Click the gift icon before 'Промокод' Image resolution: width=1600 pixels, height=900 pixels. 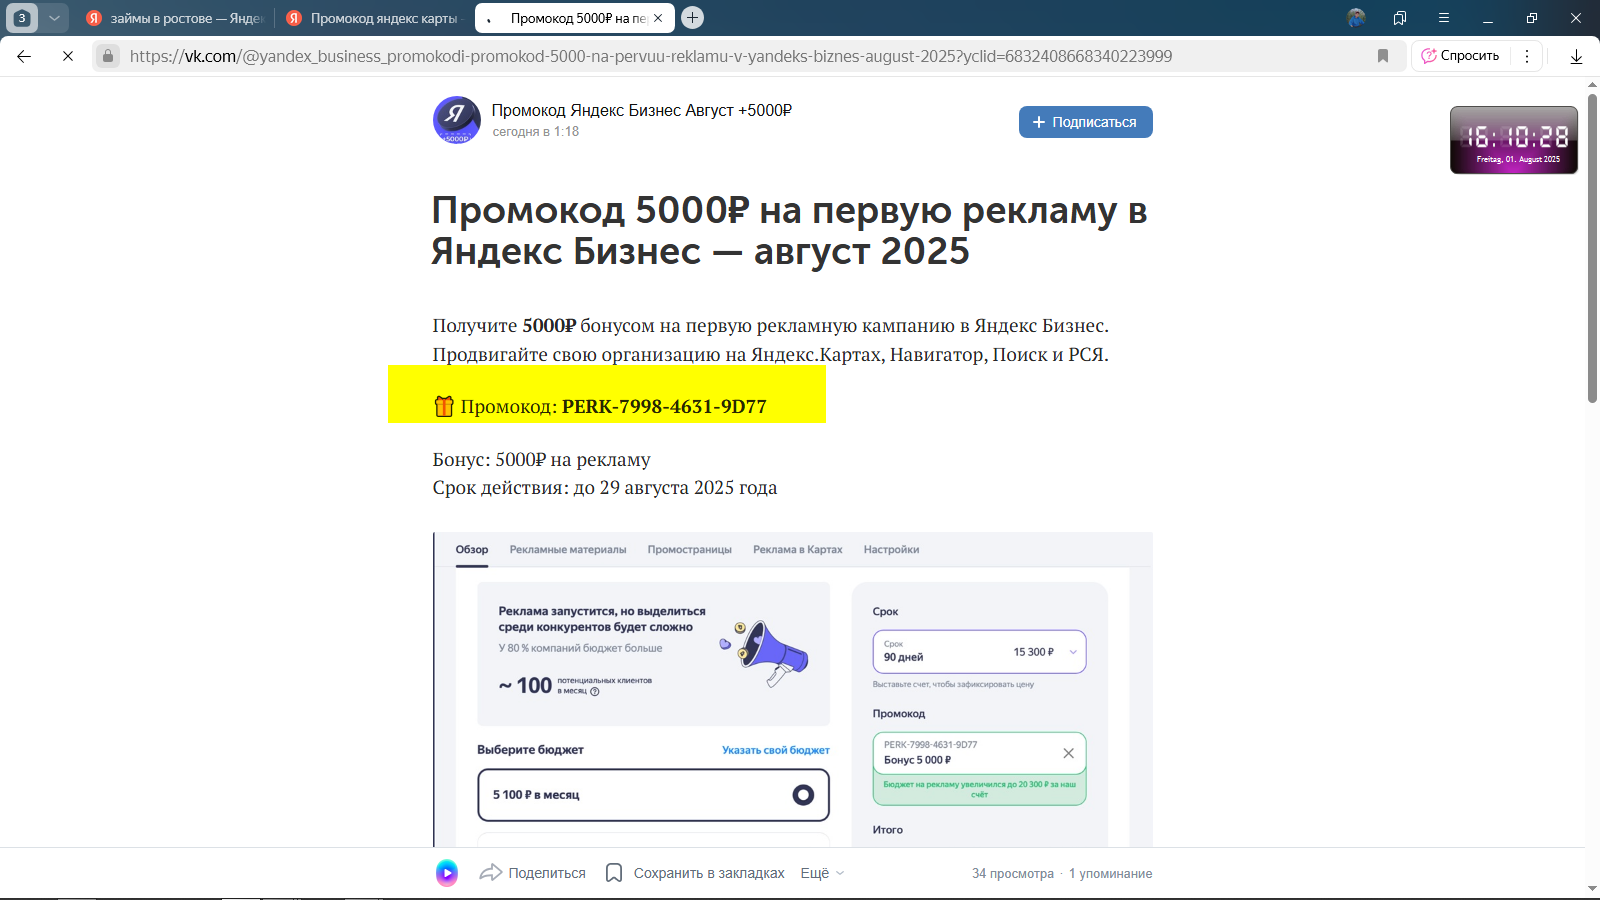tap(444, 406)
